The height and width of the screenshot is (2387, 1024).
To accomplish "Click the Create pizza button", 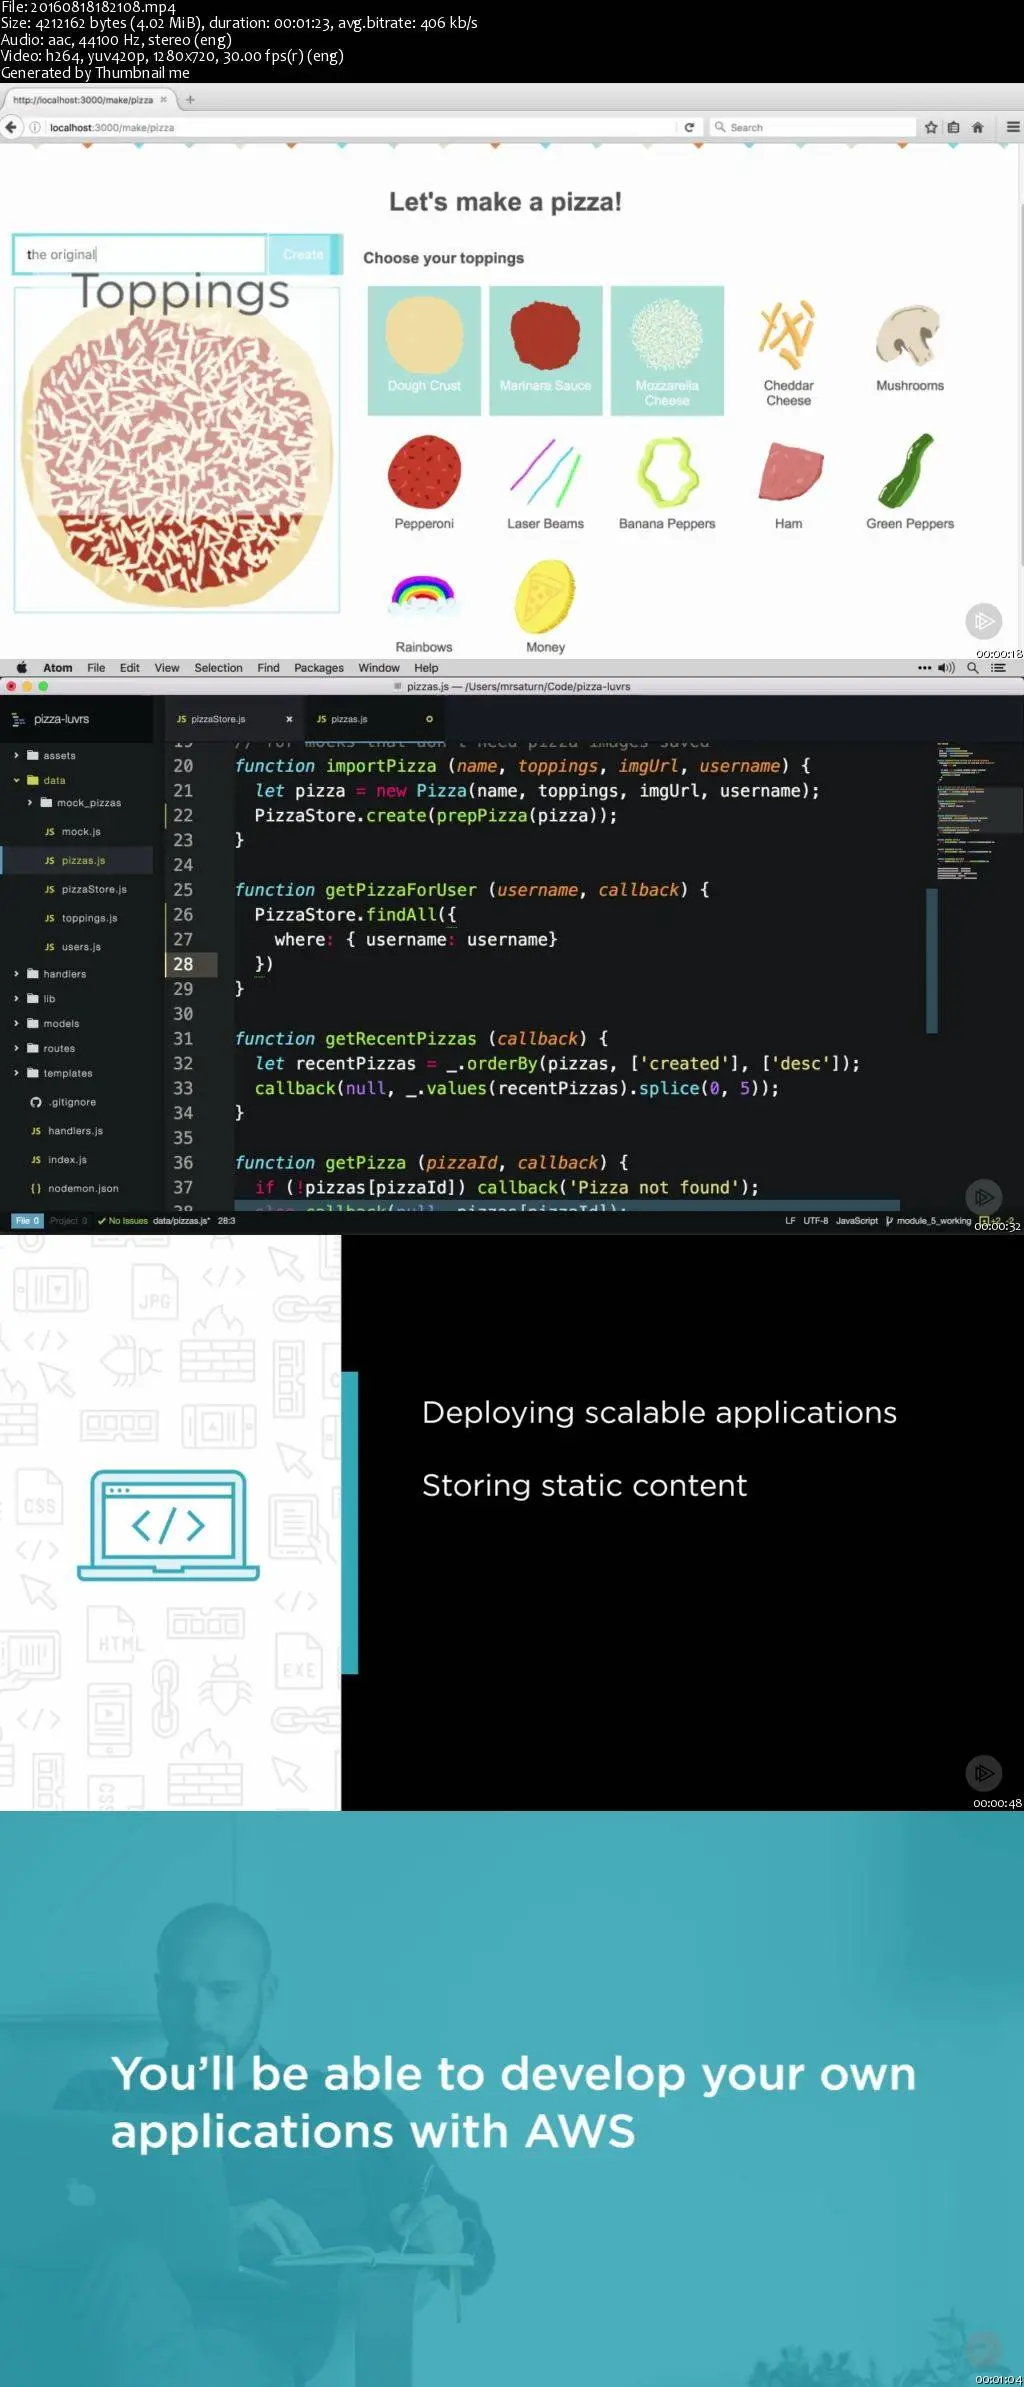I will (304, 254).
